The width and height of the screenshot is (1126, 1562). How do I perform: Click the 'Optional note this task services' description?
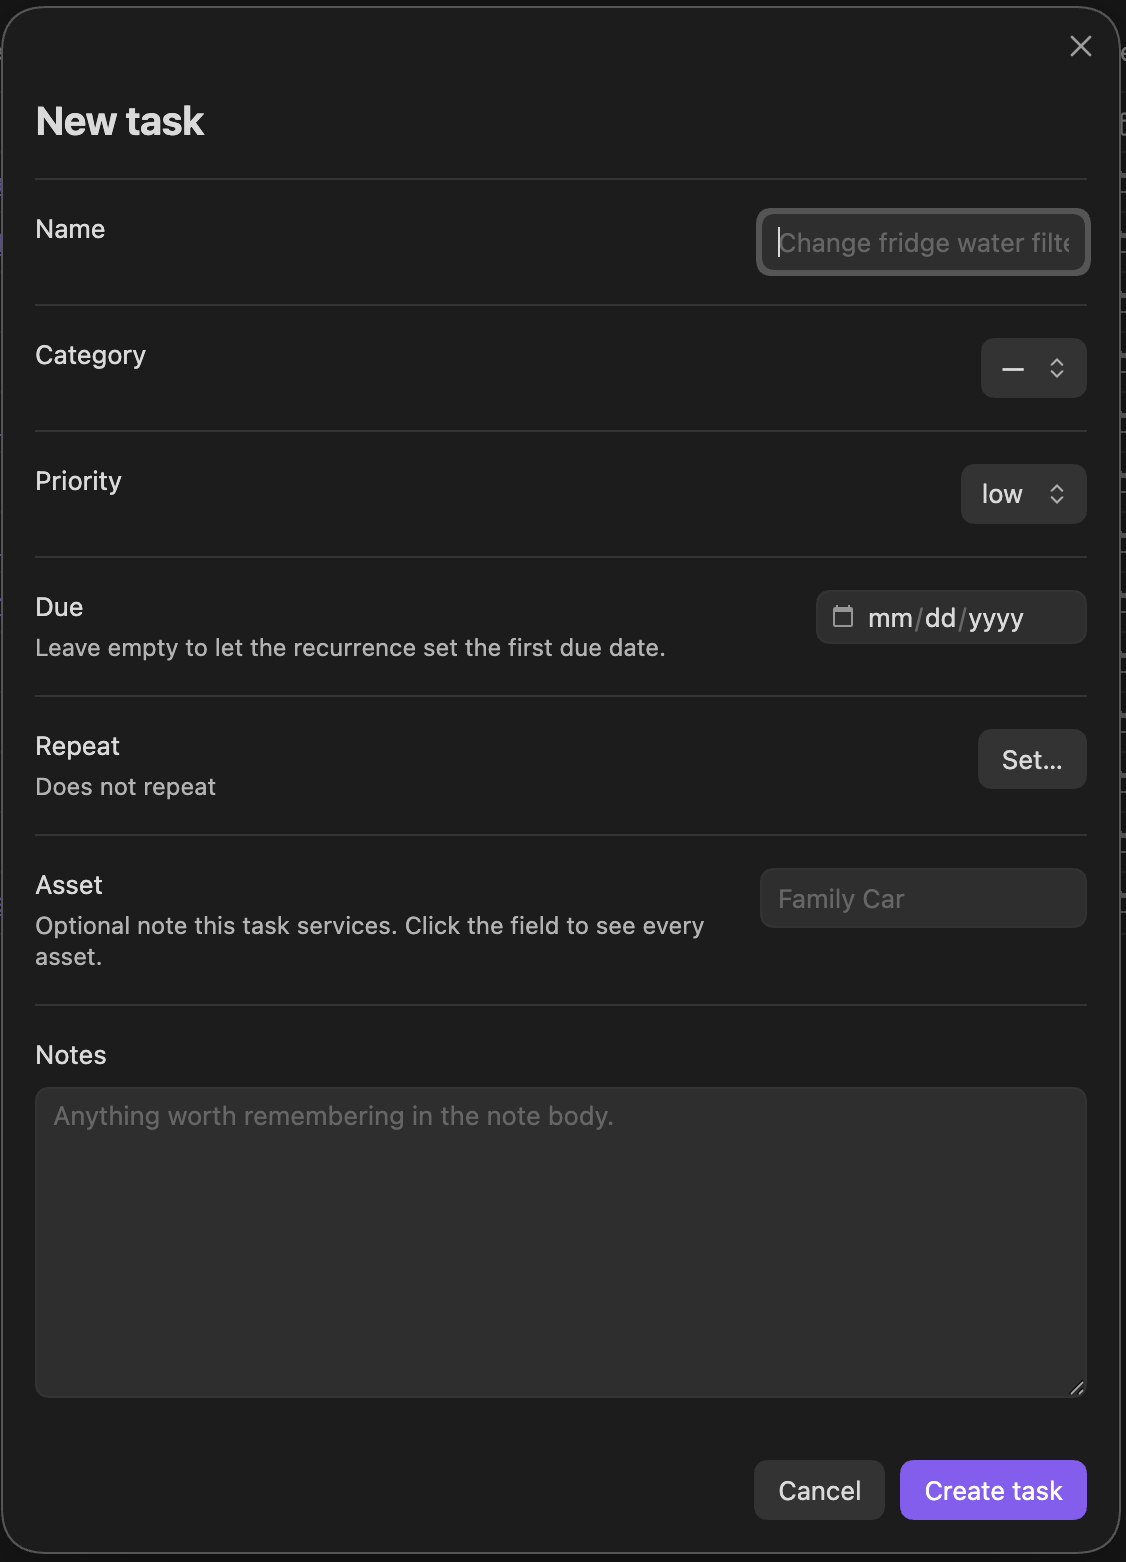(370, 941)
